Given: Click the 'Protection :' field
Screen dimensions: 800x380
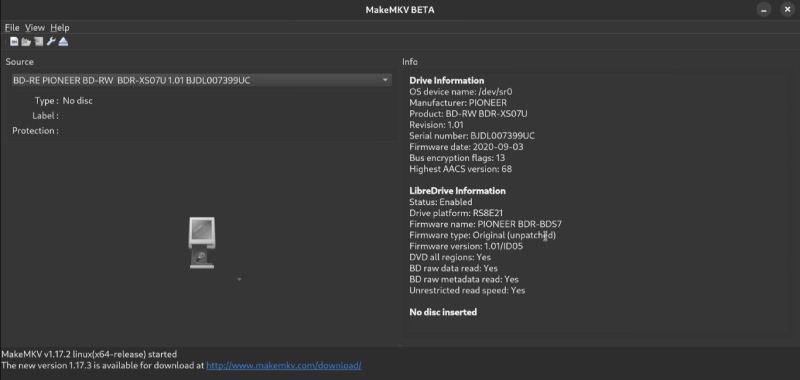Looking at the screenshot, I should click(x=35, y=131).
